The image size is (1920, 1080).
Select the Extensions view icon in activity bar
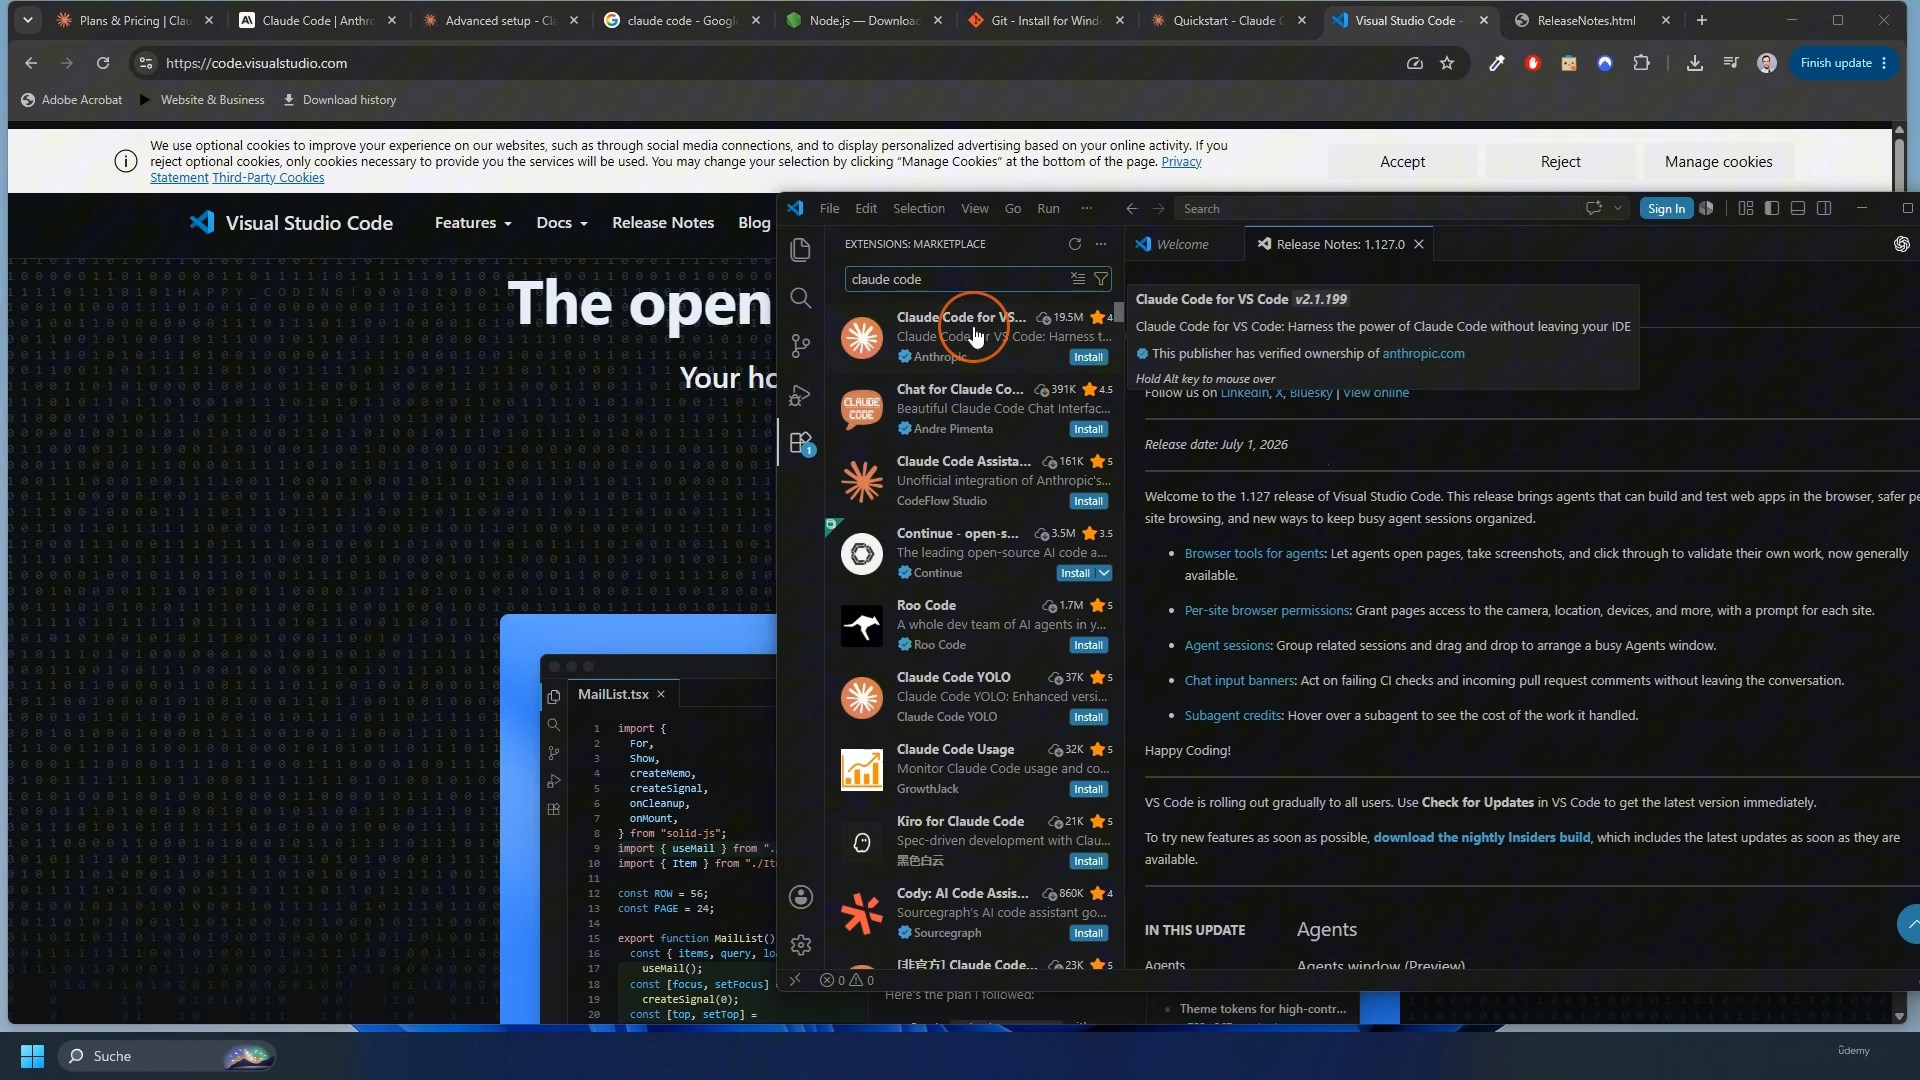click(800, 442)
